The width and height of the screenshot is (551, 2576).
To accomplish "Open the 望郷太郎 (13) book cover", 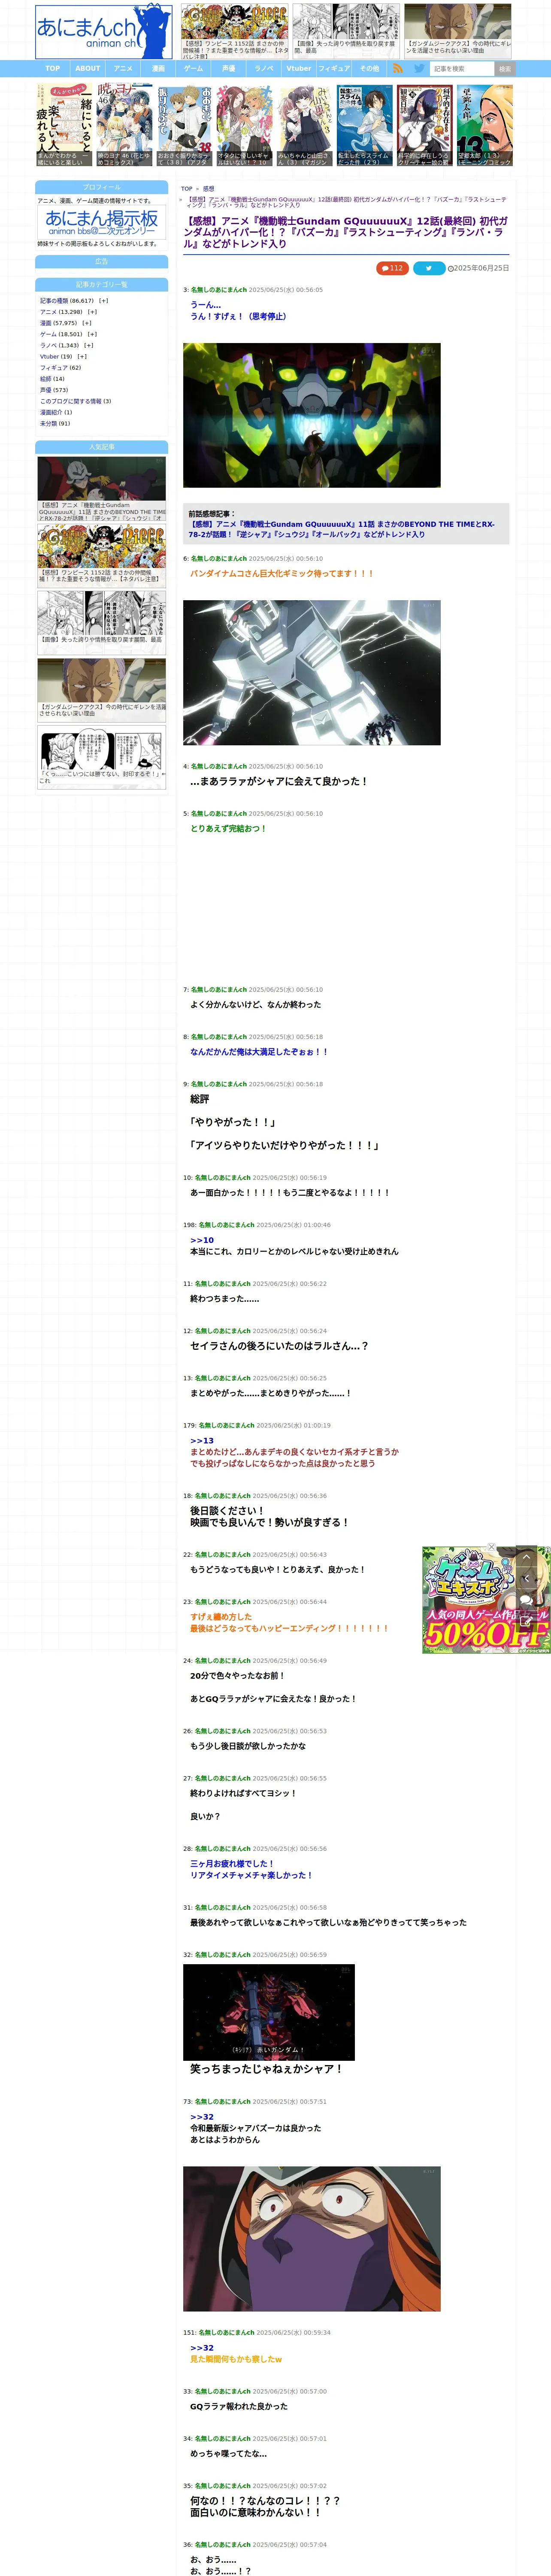I will click(485, 125).
